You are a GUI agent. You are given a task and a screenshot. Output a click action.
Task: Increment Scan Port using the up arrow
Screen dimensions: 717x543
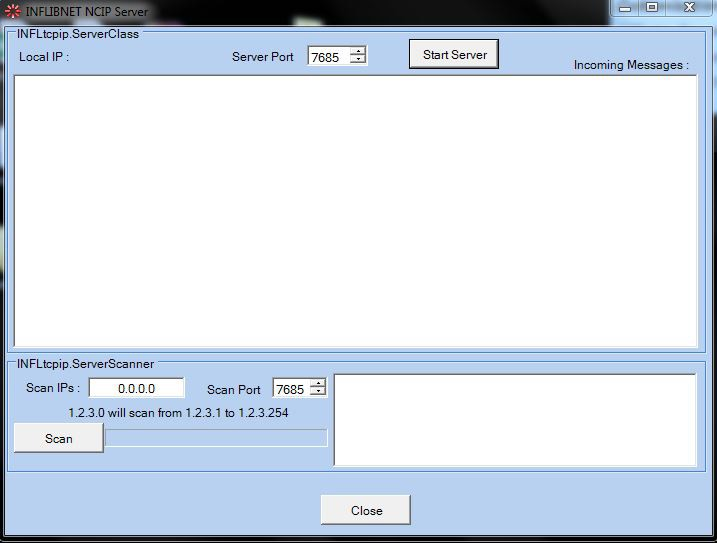click(318, 384)
